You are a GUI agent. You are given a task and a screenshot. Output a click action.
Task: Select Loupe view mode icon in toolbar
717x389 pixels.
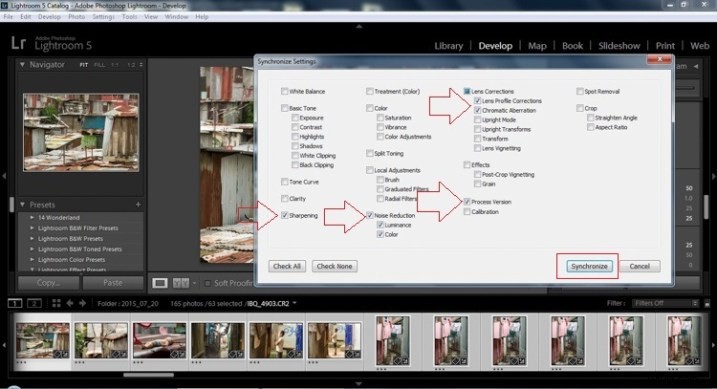(x=160, y=283)
